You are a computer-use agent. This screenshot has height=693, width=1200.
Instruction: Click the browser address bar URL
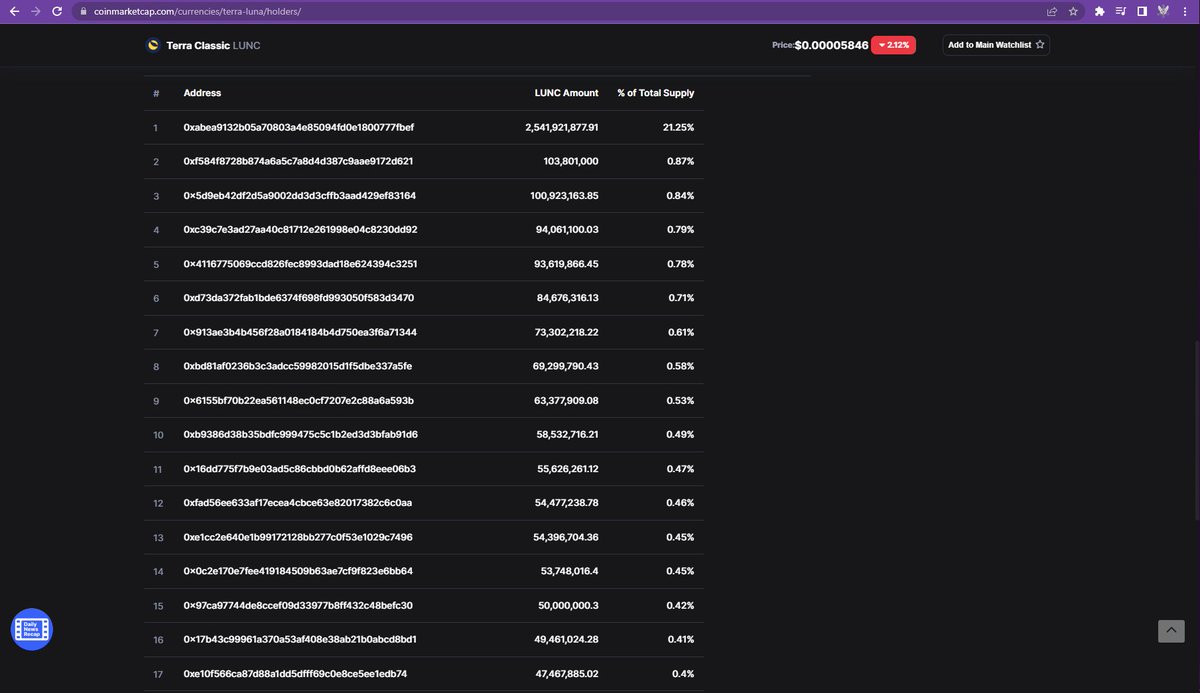[197, 11]
